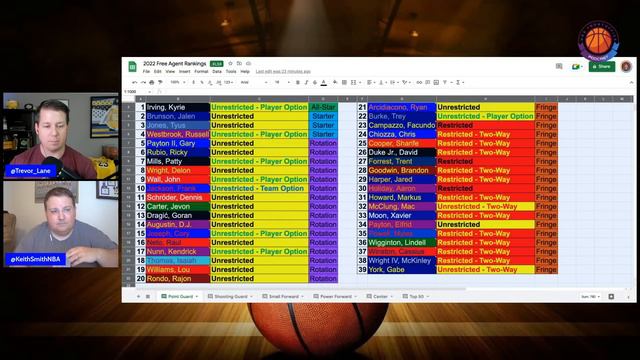Insert a comment from toolbar
This screenshot has height=360, width=640.
428,82
